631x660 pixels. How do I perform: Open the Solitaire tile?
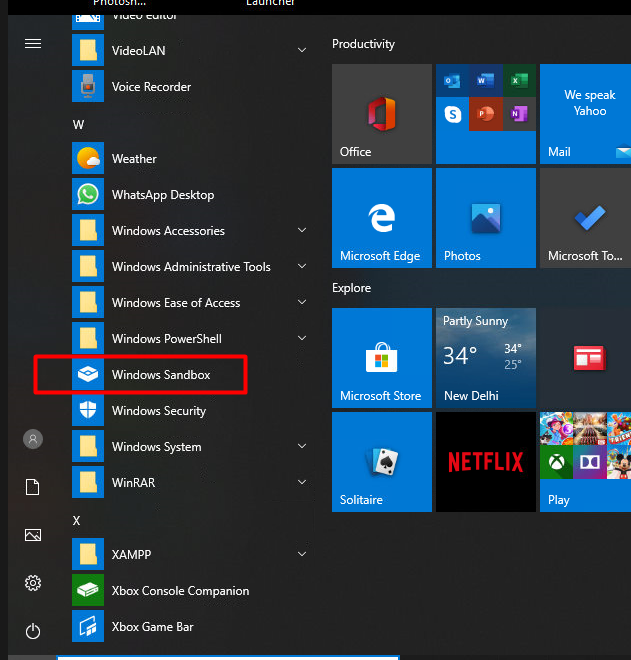pos(382,462)
